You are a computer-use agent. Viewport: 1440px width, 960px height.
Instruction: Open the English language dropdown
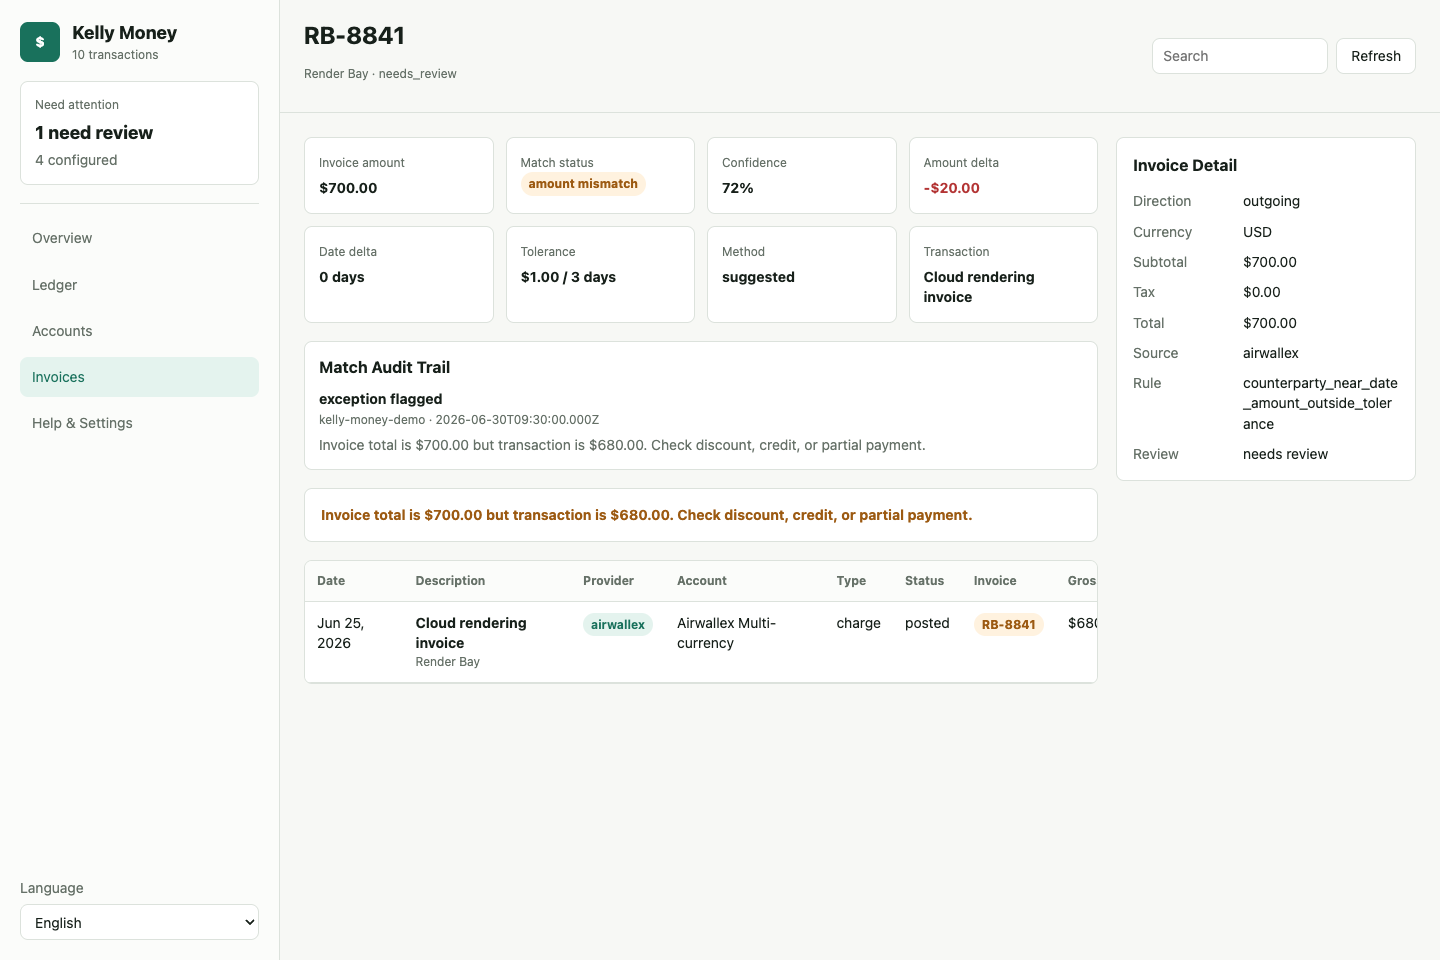click(139, 922)
